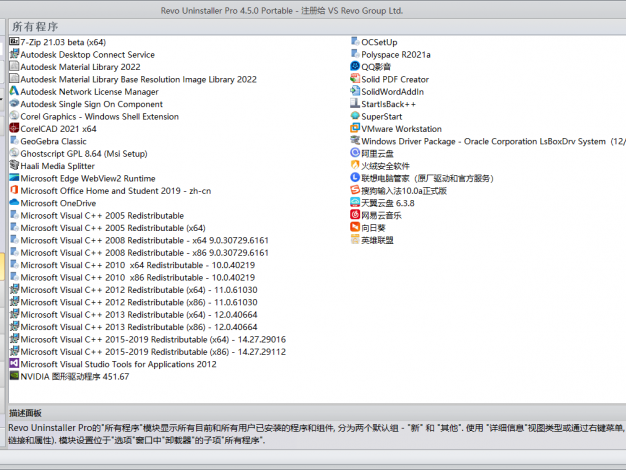Click the Autodesk Network License Manager icon
626x470 pixels.
coord(14,91)
